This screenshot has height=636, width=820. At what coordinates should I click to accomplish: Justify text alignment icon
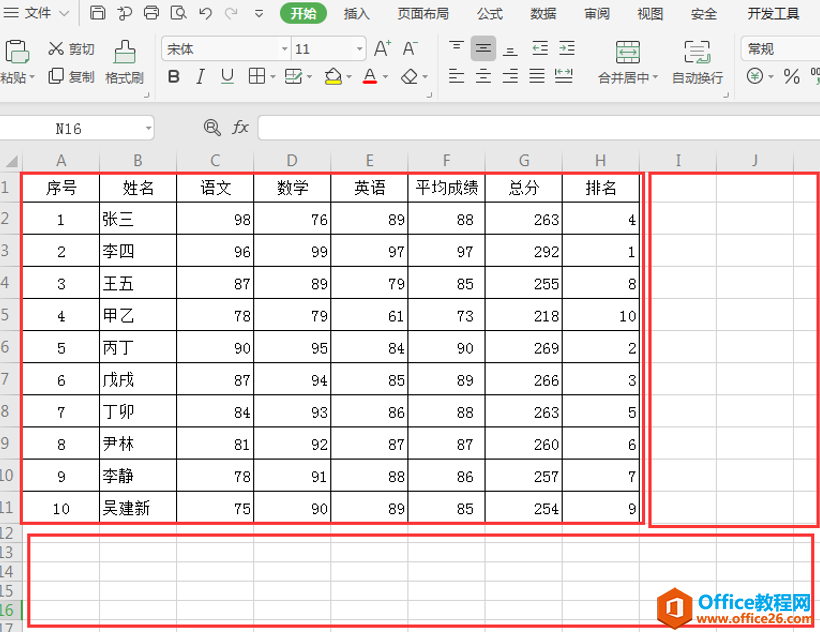coord(537,76)
